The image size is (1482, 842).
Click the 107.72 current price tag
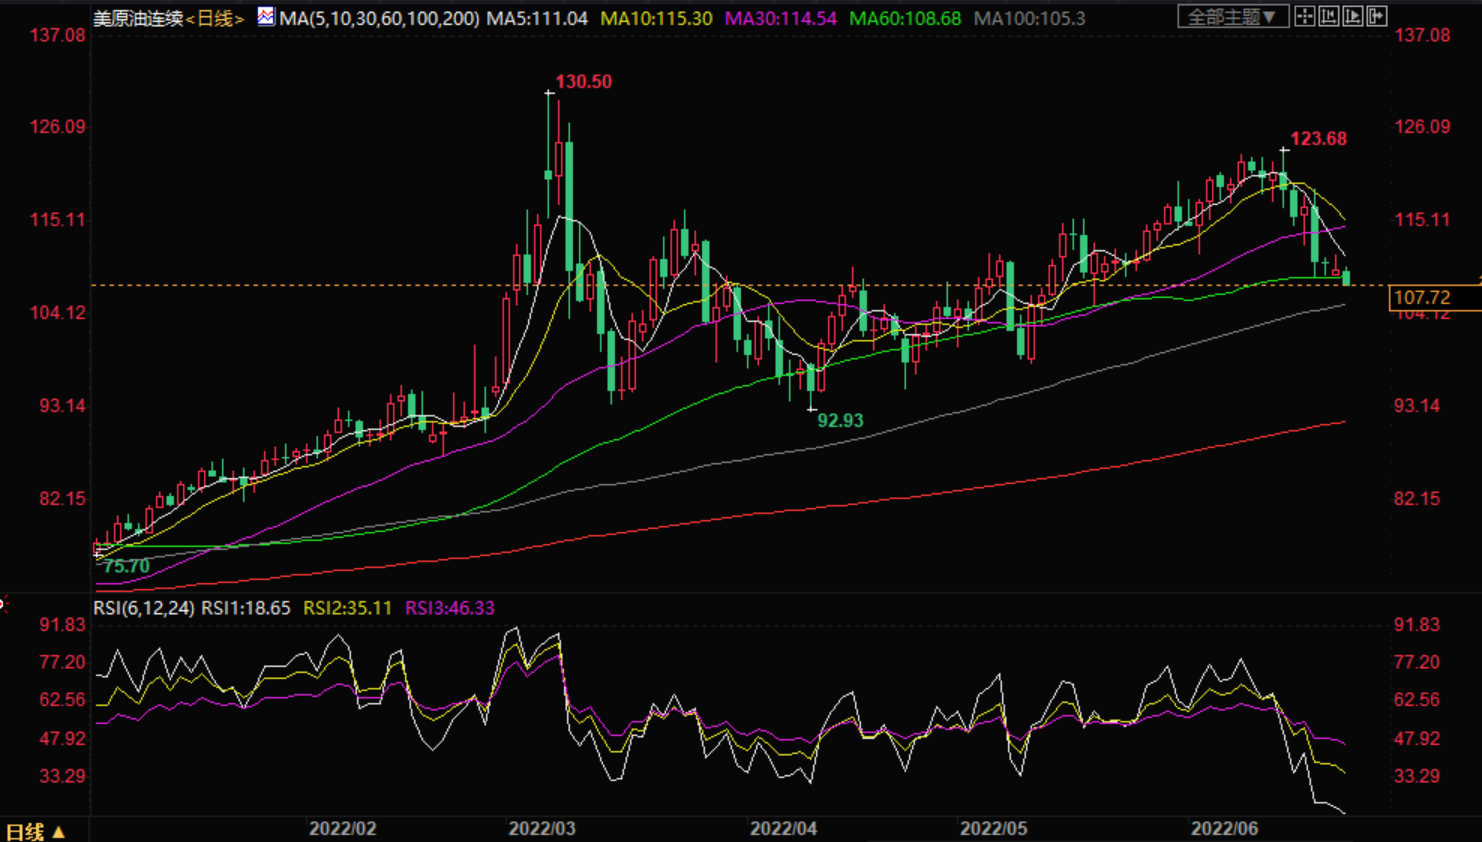point(1422,297)
